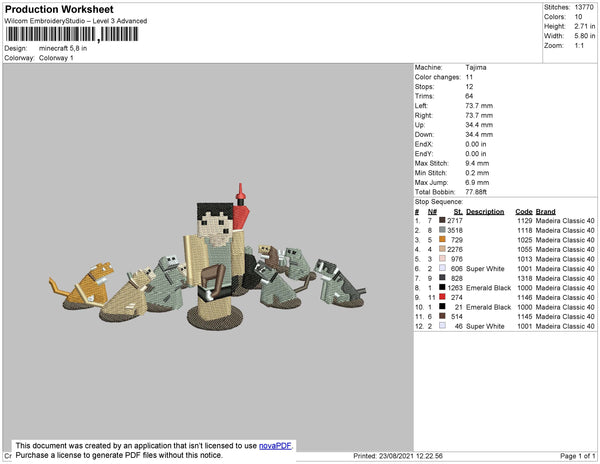The width and height of the screenshot is (600, 464).
Task: Click the 'Super White' description in row 6
Action: click(x=485, y=269)
